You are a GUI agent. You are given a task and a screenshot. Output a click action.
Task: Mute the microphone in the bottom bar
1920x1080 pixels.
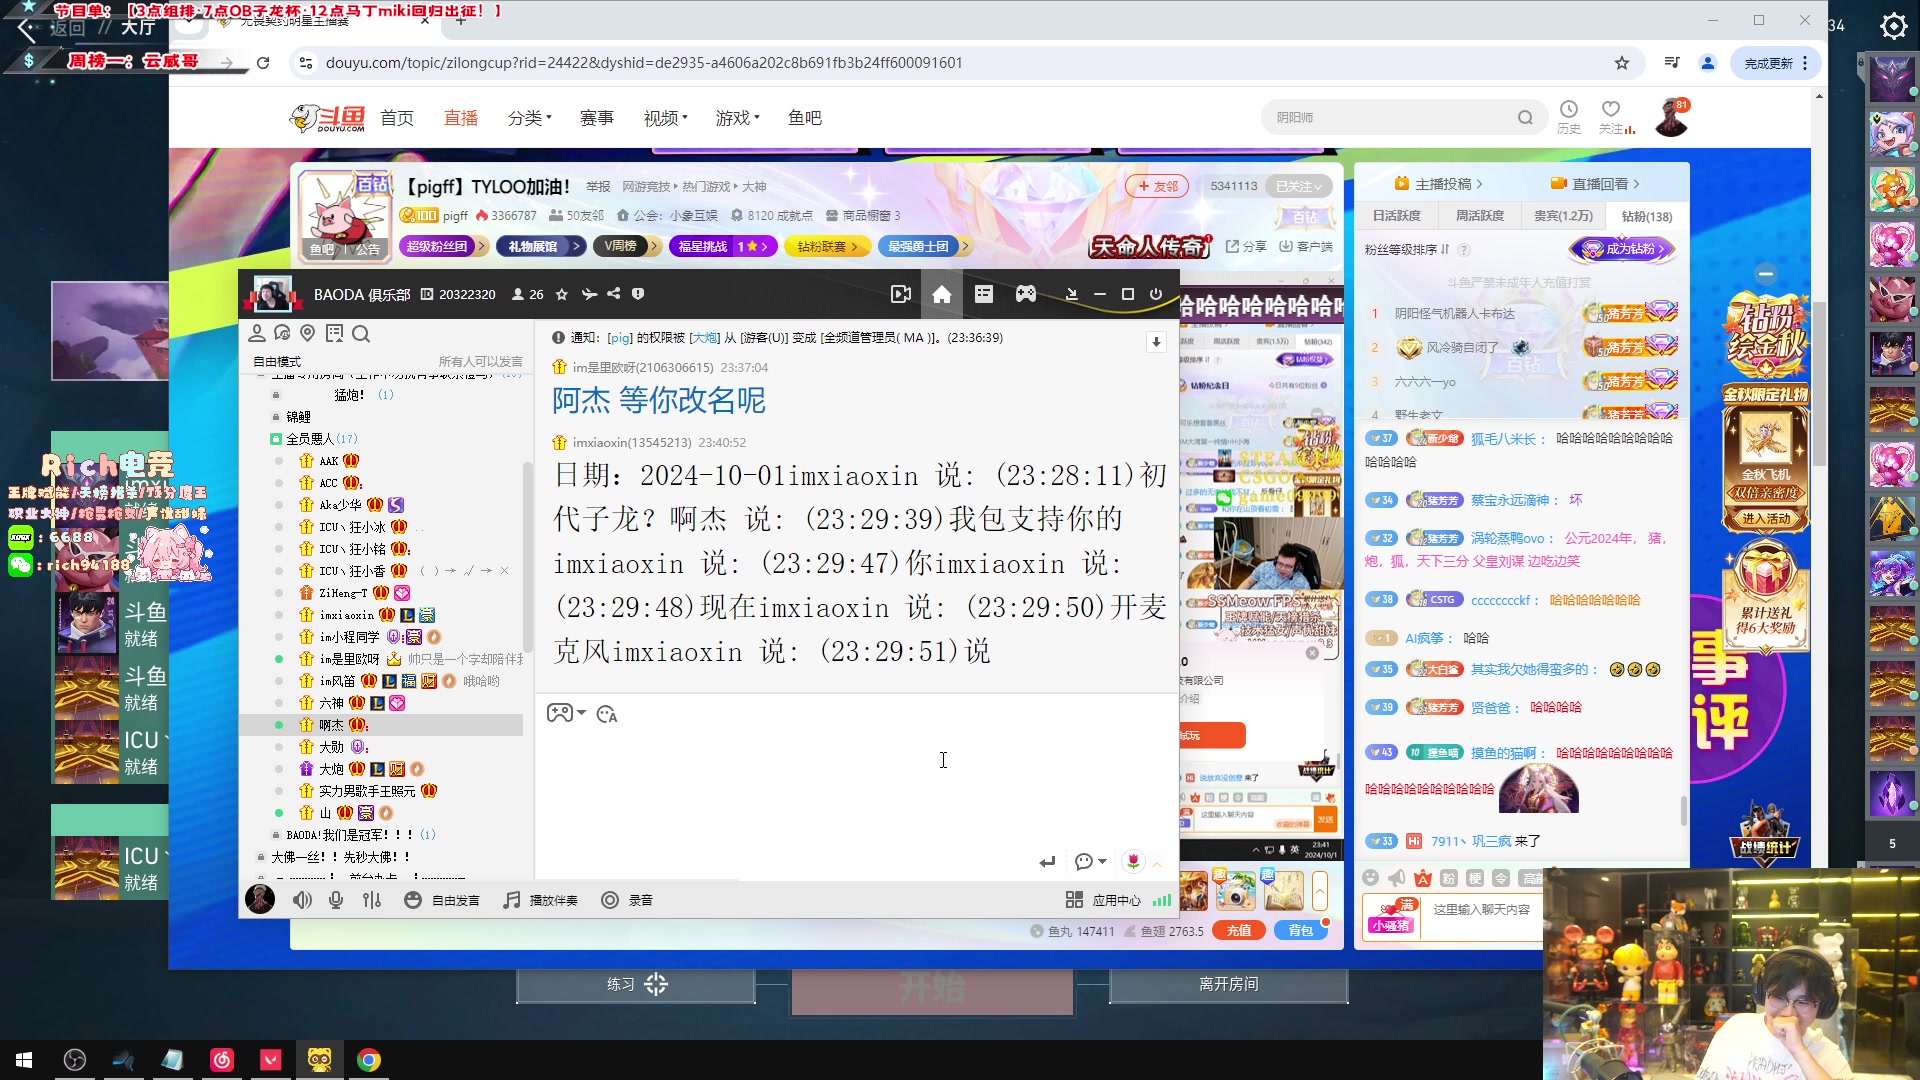point(336,900)
